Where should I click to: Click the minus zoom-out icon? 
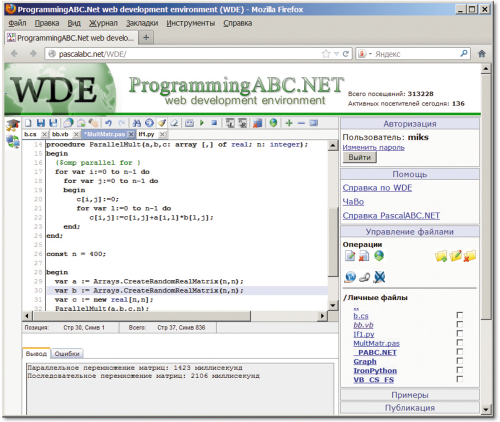click(301, 123)
